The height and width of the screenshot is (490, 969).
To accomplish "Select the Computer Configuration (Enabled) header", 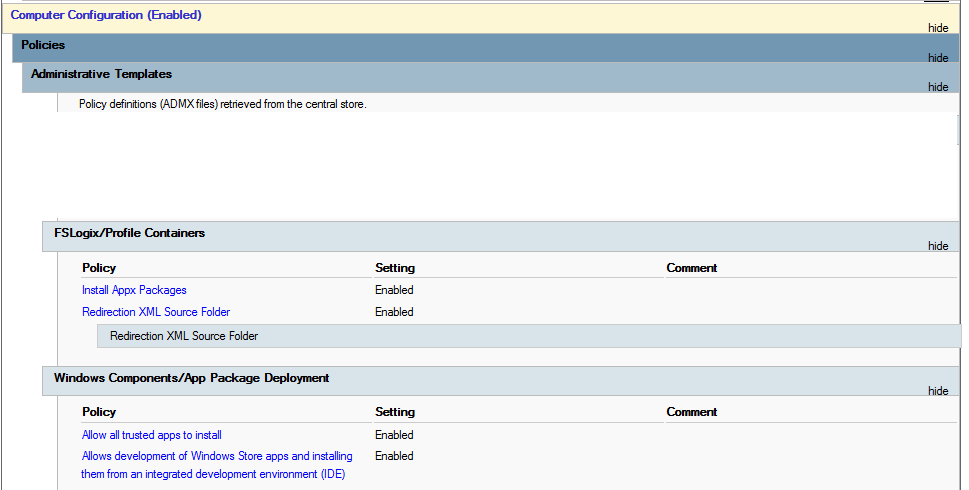I will tap(106, 15).
